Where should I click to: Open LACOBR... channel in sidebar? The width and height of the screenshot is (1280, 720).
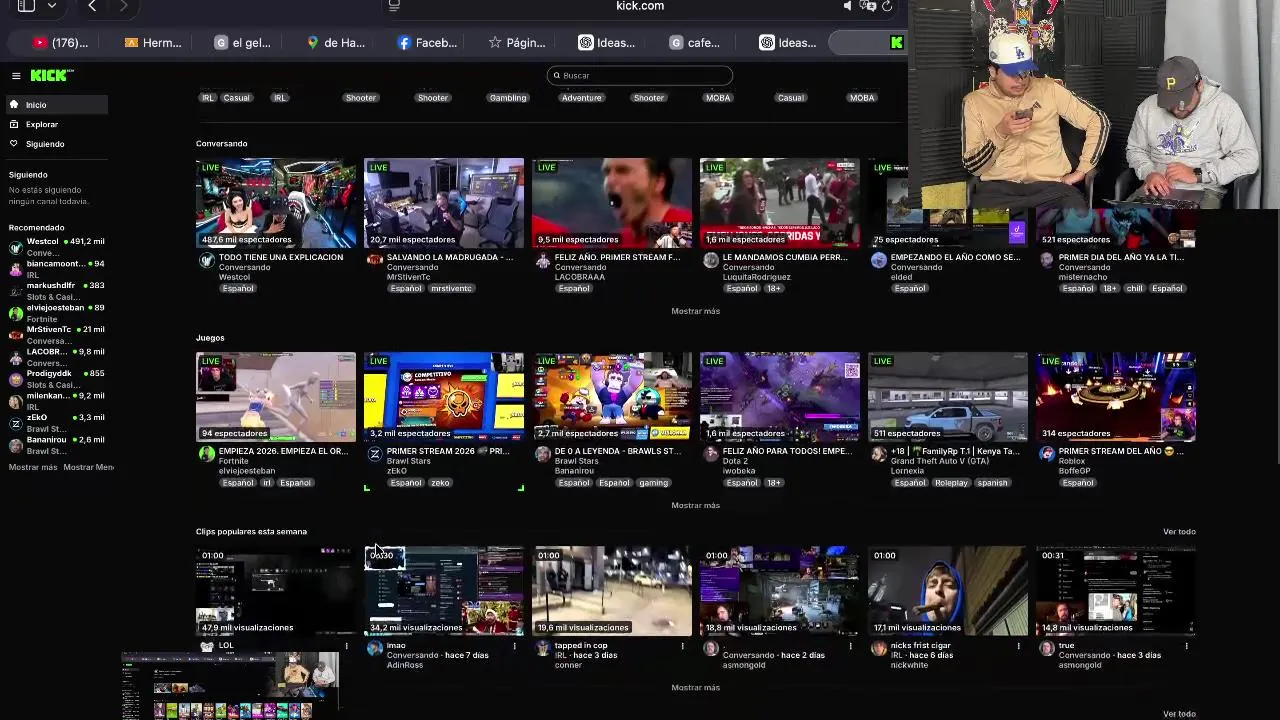pos(58,357)
